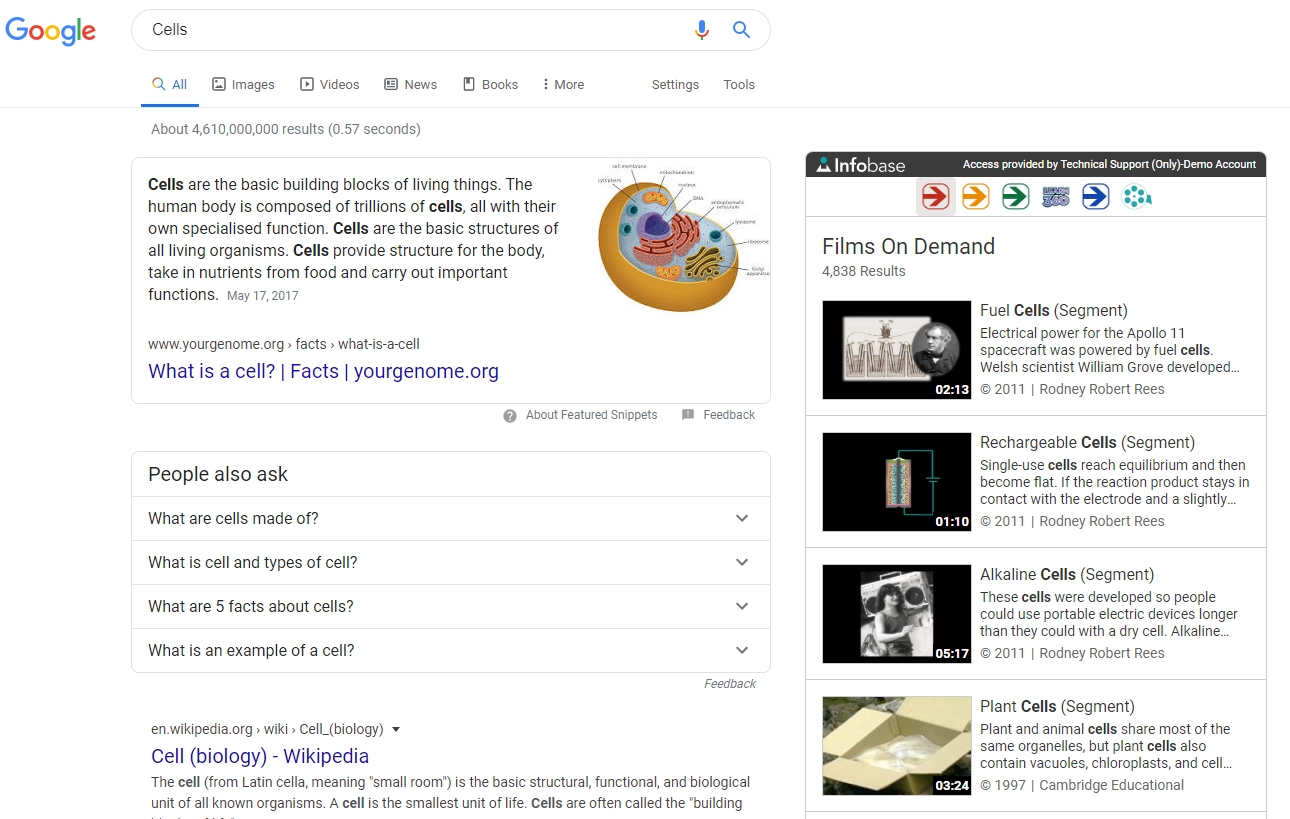Image resolution: width=1290 pixels, height=819 pixels.
Task: Play the Fuel Cells video thumbnail
Action: (x=897, y=350)
